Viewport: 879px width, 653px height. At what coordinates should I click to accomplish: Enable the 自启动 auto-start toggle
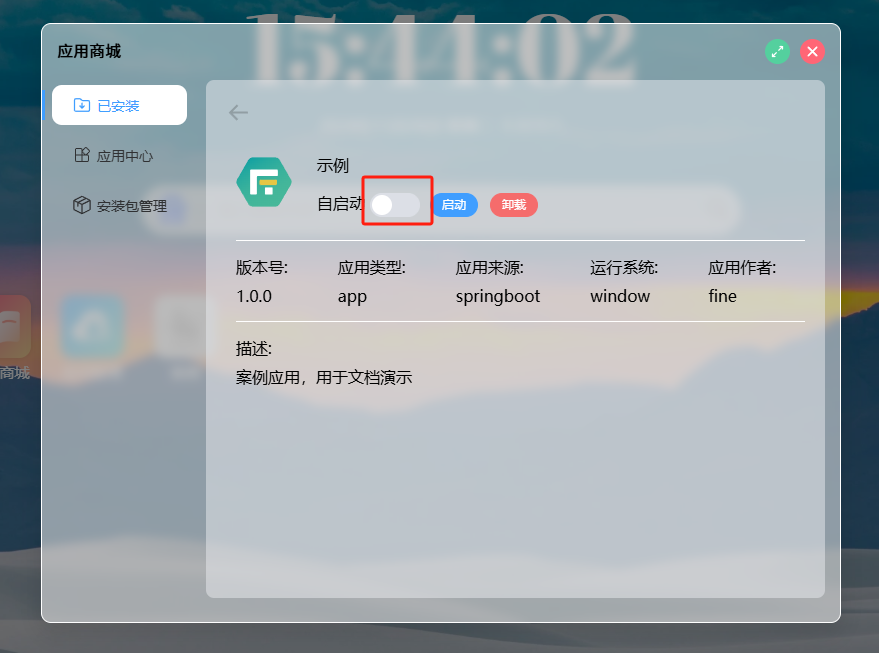[396, 204]
